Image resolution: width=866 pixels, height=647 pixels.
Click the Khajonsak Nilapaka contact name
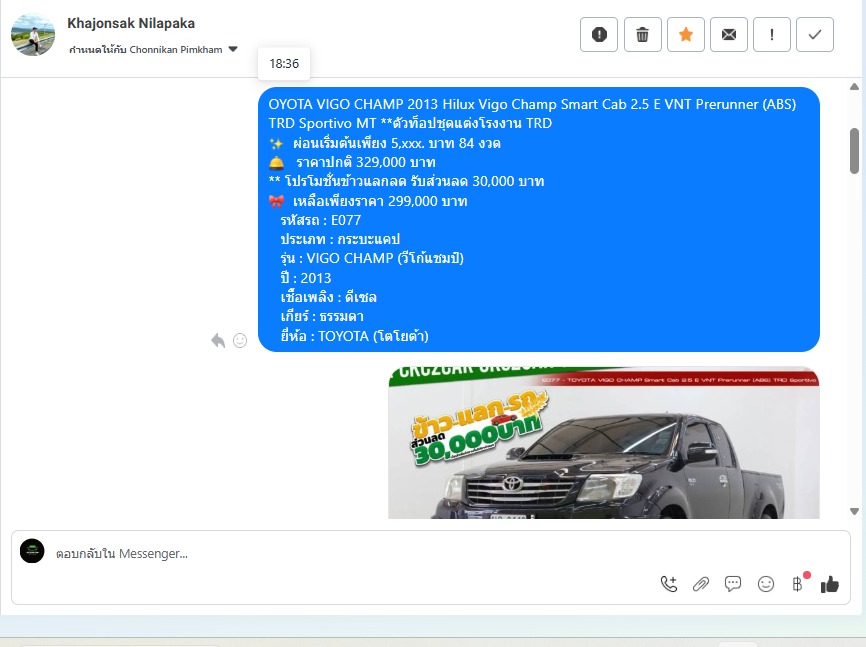131,23
